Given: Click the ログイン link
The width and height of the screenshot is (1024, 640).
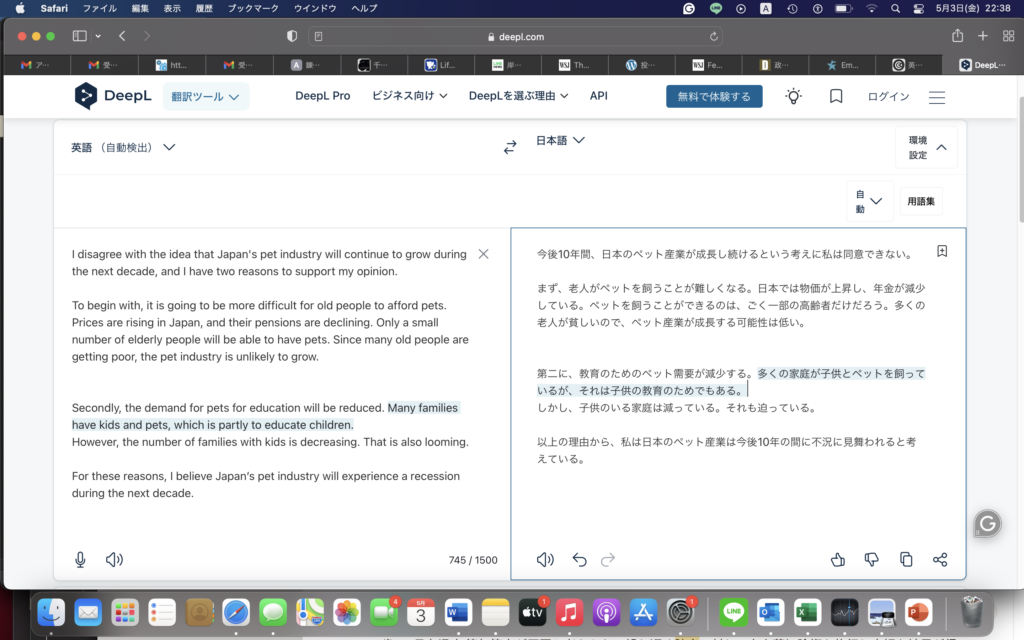Looking at the screenshot, I should pyautogui.click(x=888, y=97).
